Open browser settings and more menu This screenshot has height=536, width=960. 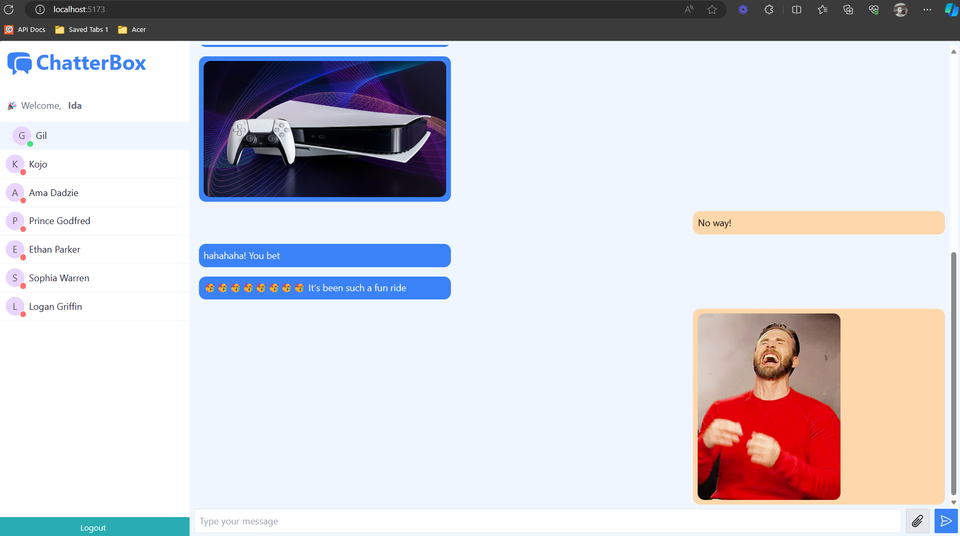927,9
